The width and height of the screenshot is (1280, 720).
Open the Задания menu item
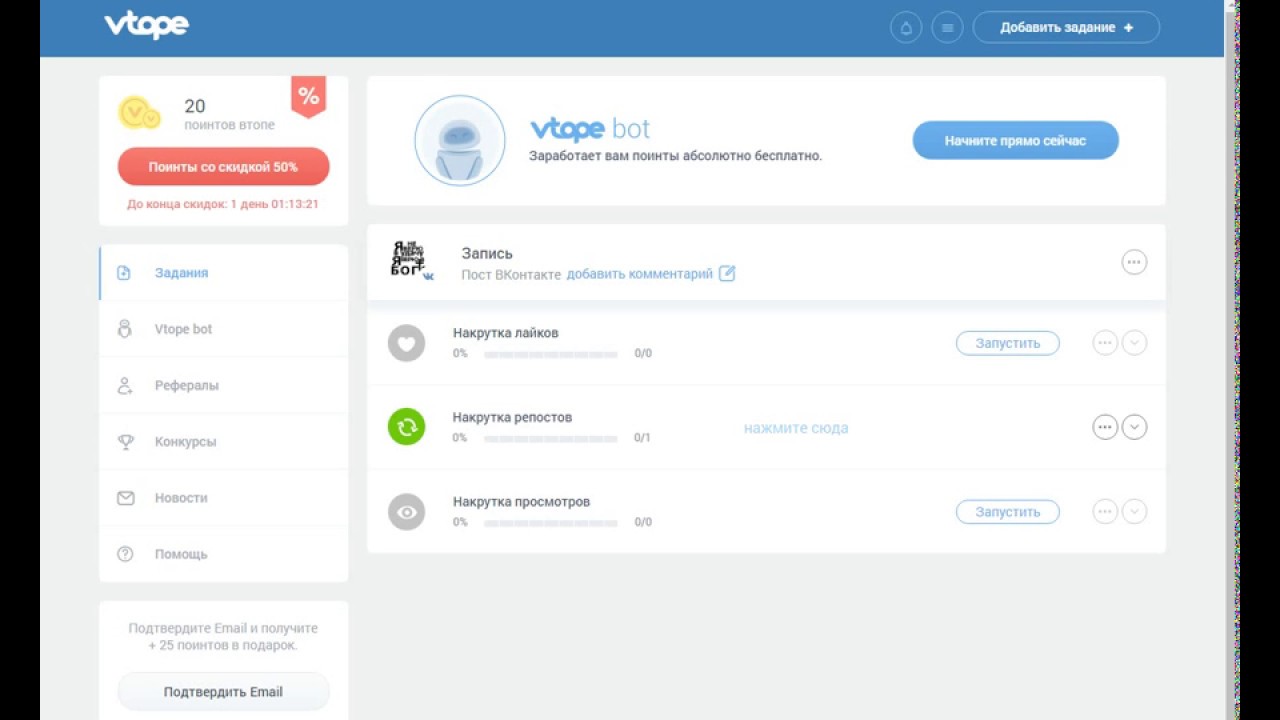[224, 273]
